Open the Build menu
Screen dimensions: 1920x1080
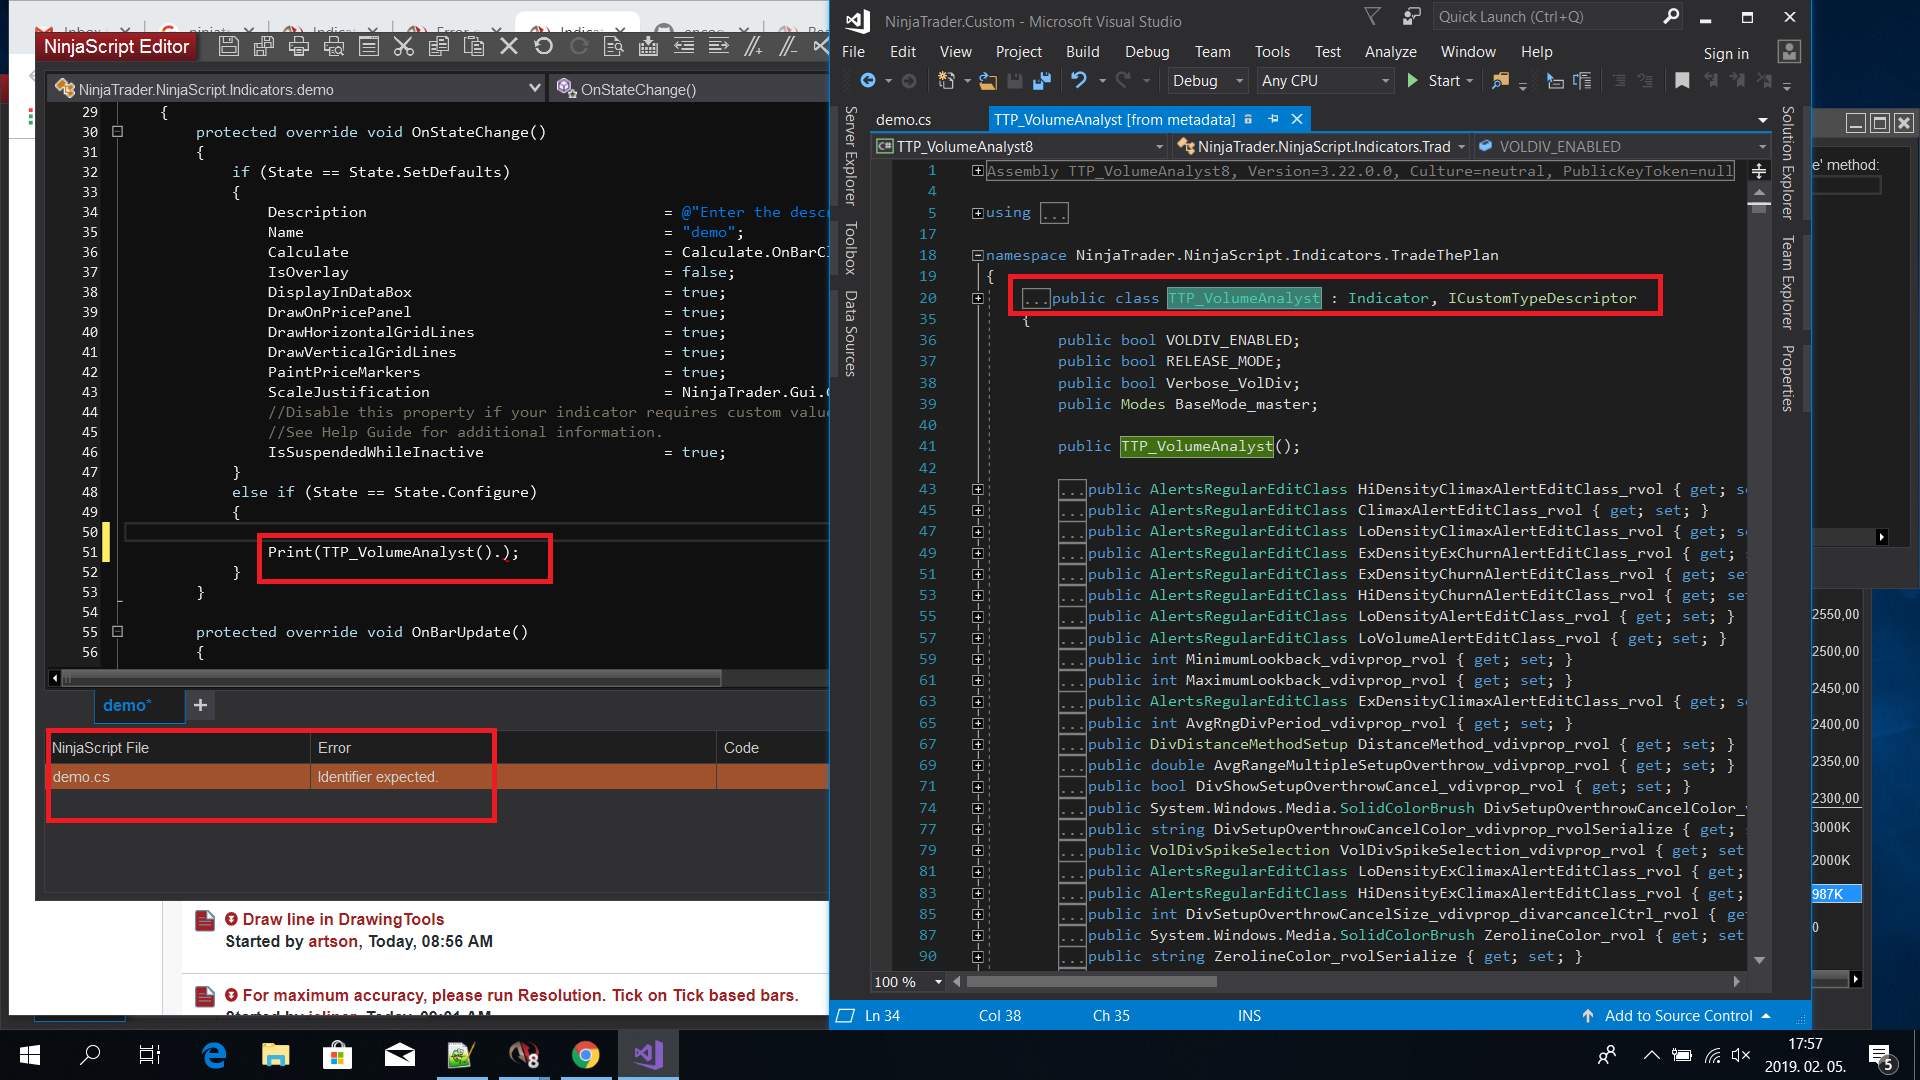point(1081,52)
